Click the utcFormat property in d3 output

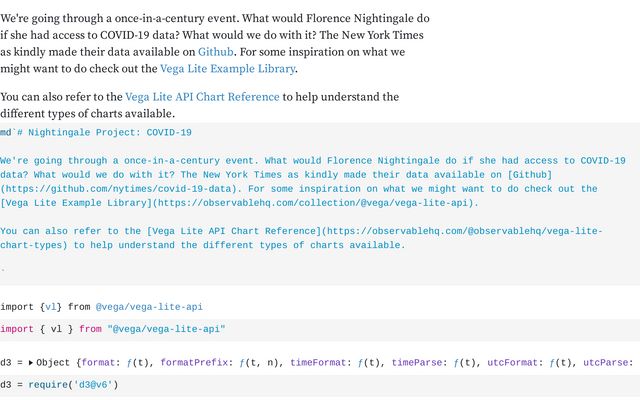[x=519, y=362]
